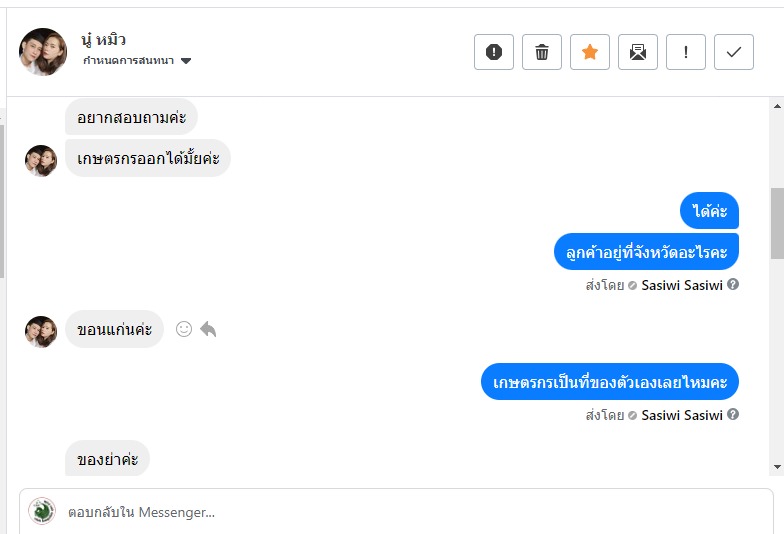Screen dimensions: 784x534
Task: Click the chat scrollbar thumb
Action: tap(777, 223)
